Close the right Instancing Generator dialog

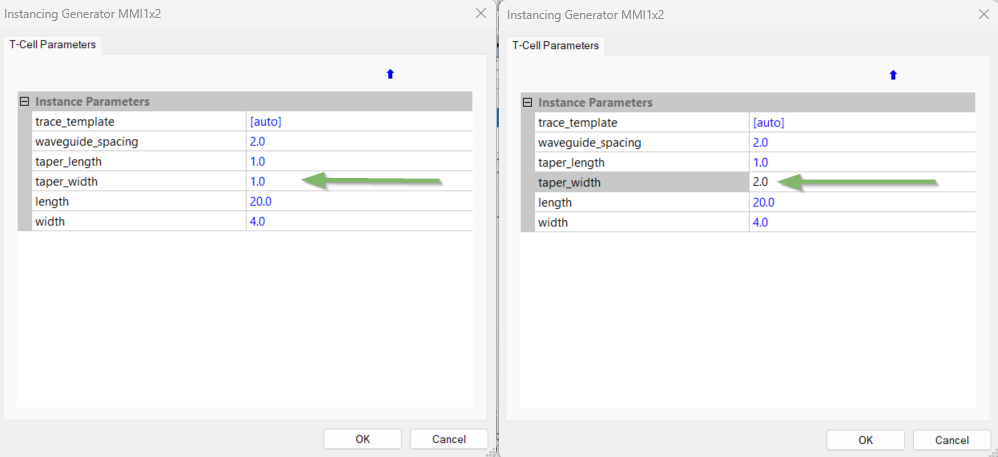click(x=983, y=14)
